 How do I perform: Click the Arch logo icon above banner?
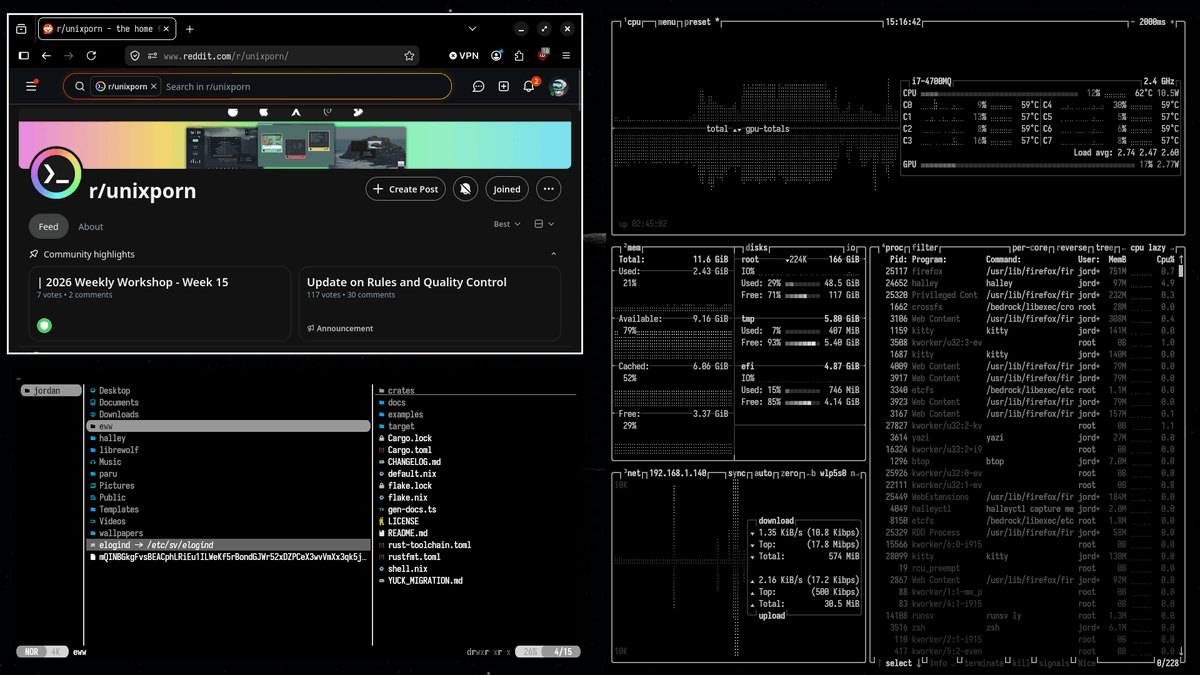pos(296,112)
